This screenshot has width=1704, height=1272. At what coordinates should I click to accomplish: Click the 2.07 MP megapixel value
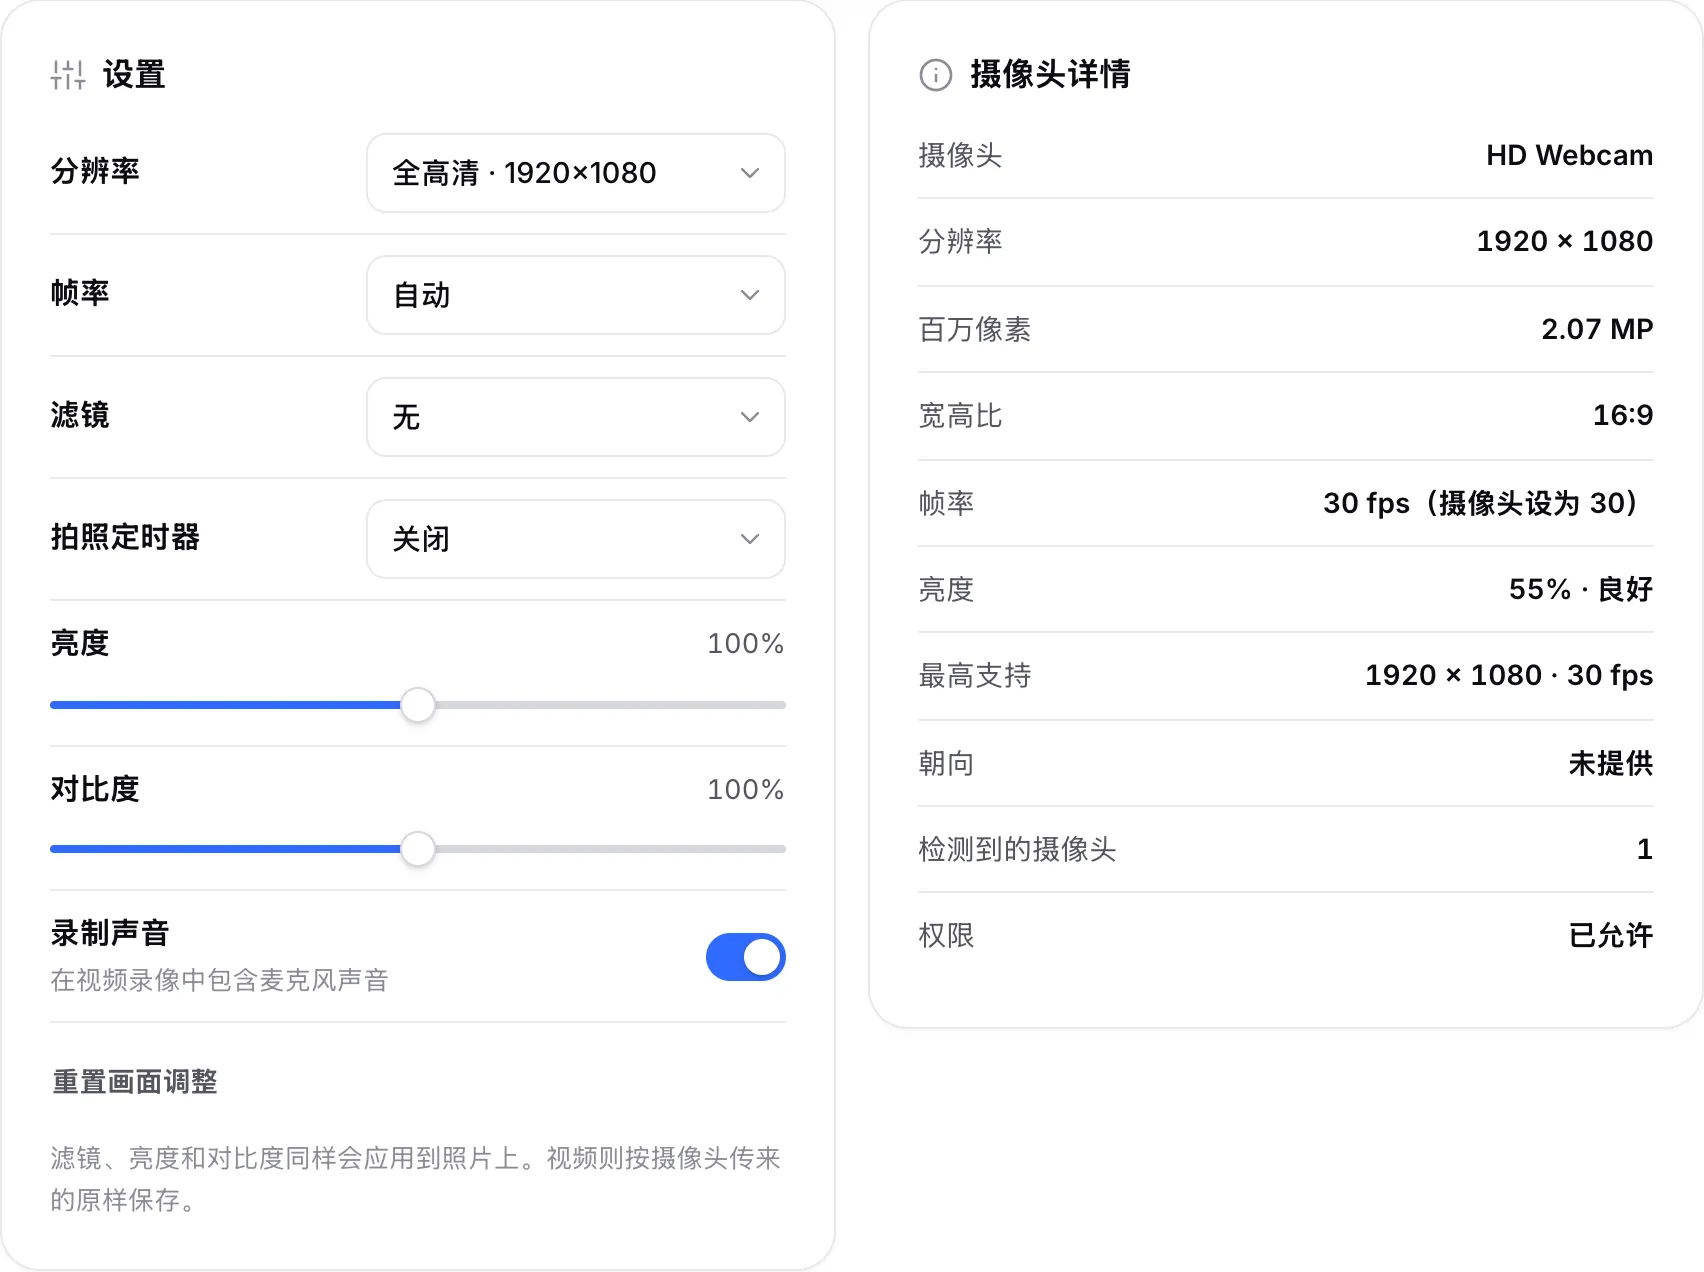(x=1597, y=329)
